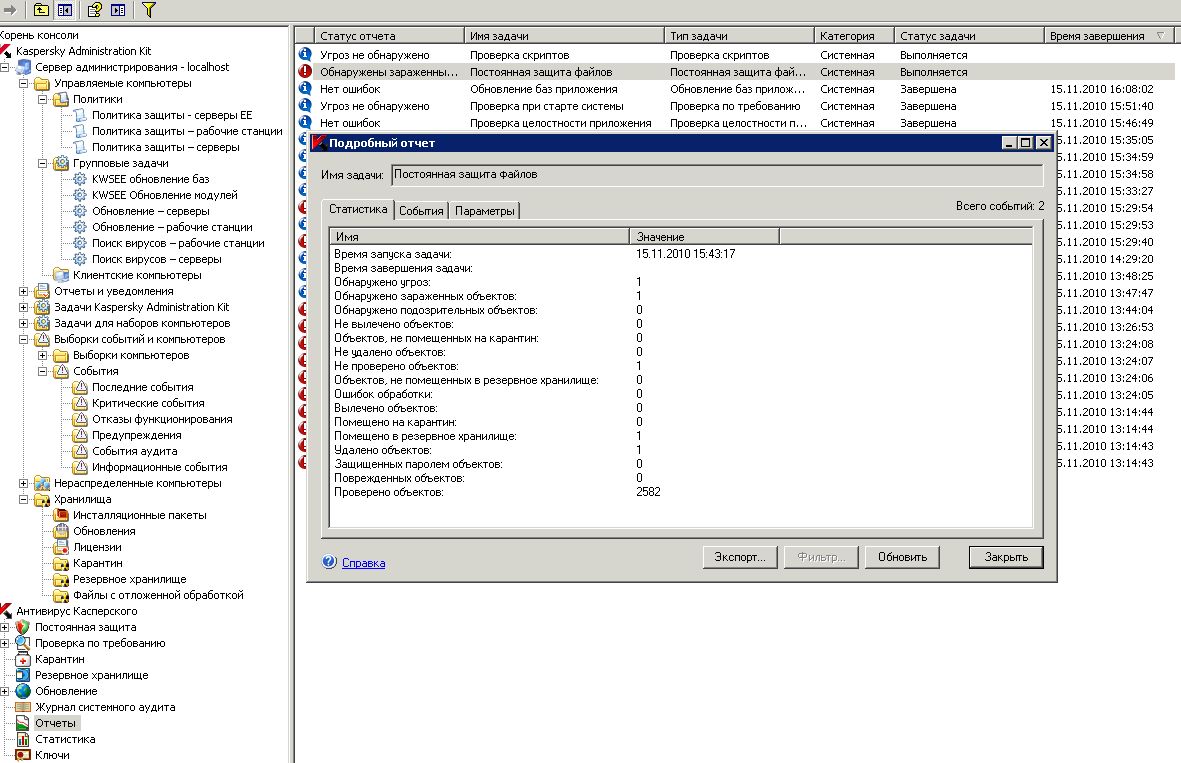Image resolution: width=1181 pixels, height=763 pixels.
Task: Switch to the Статистика tab
Action: coord(358,209)
